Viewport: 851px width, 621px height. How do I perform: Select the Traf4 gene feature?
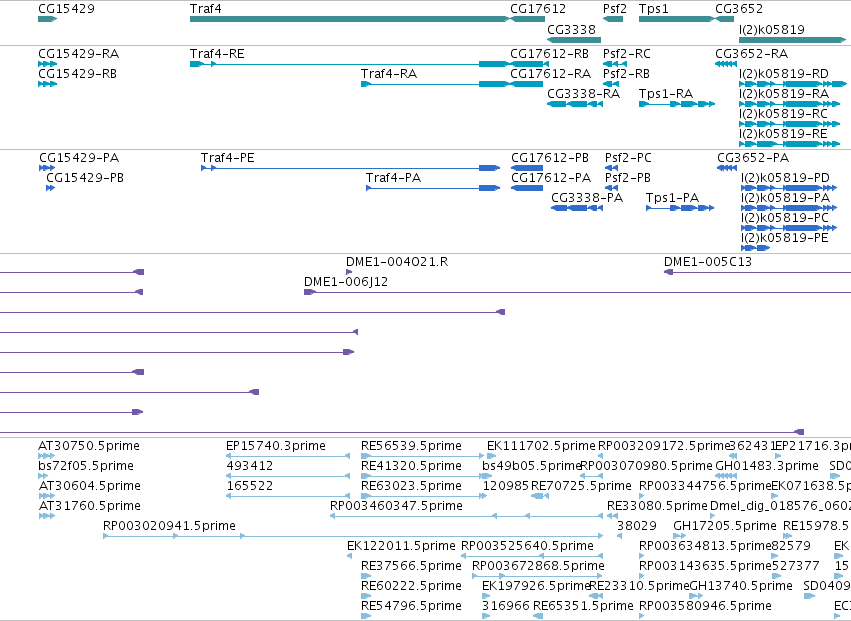[x=350, y=19]
